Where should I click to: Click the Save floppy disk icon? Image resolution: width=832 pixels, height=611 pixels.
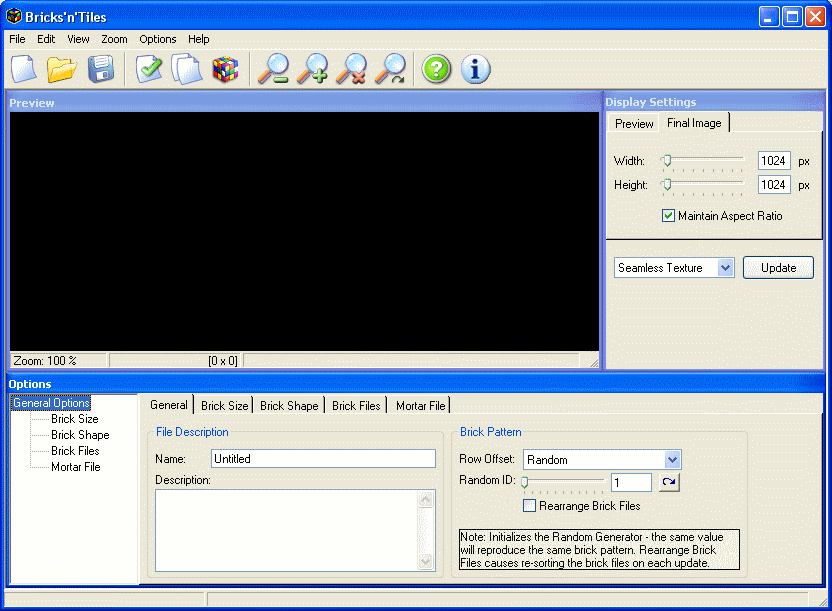pyautogui.click(x=100, y=69)
